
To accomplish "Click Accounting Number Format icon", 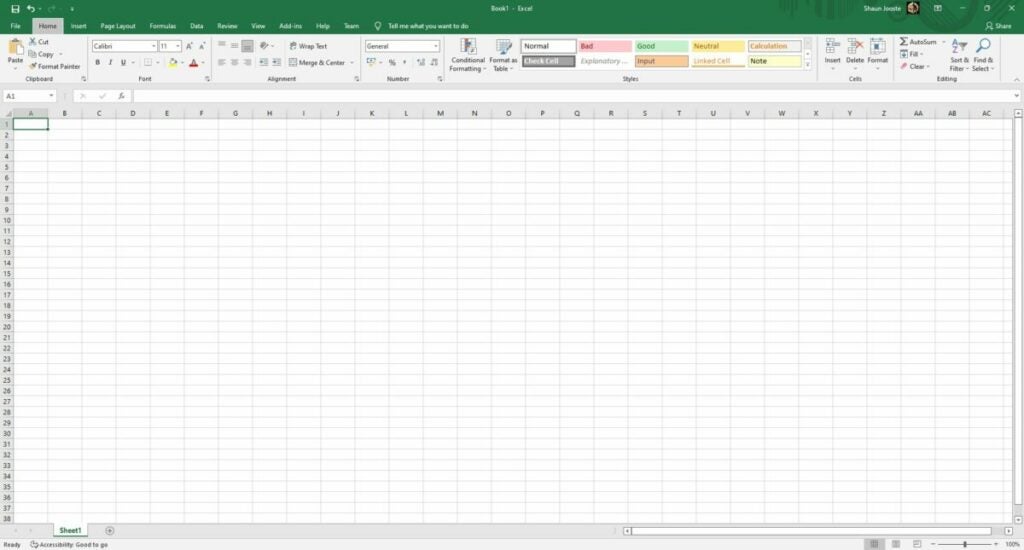I will (371, 63).
